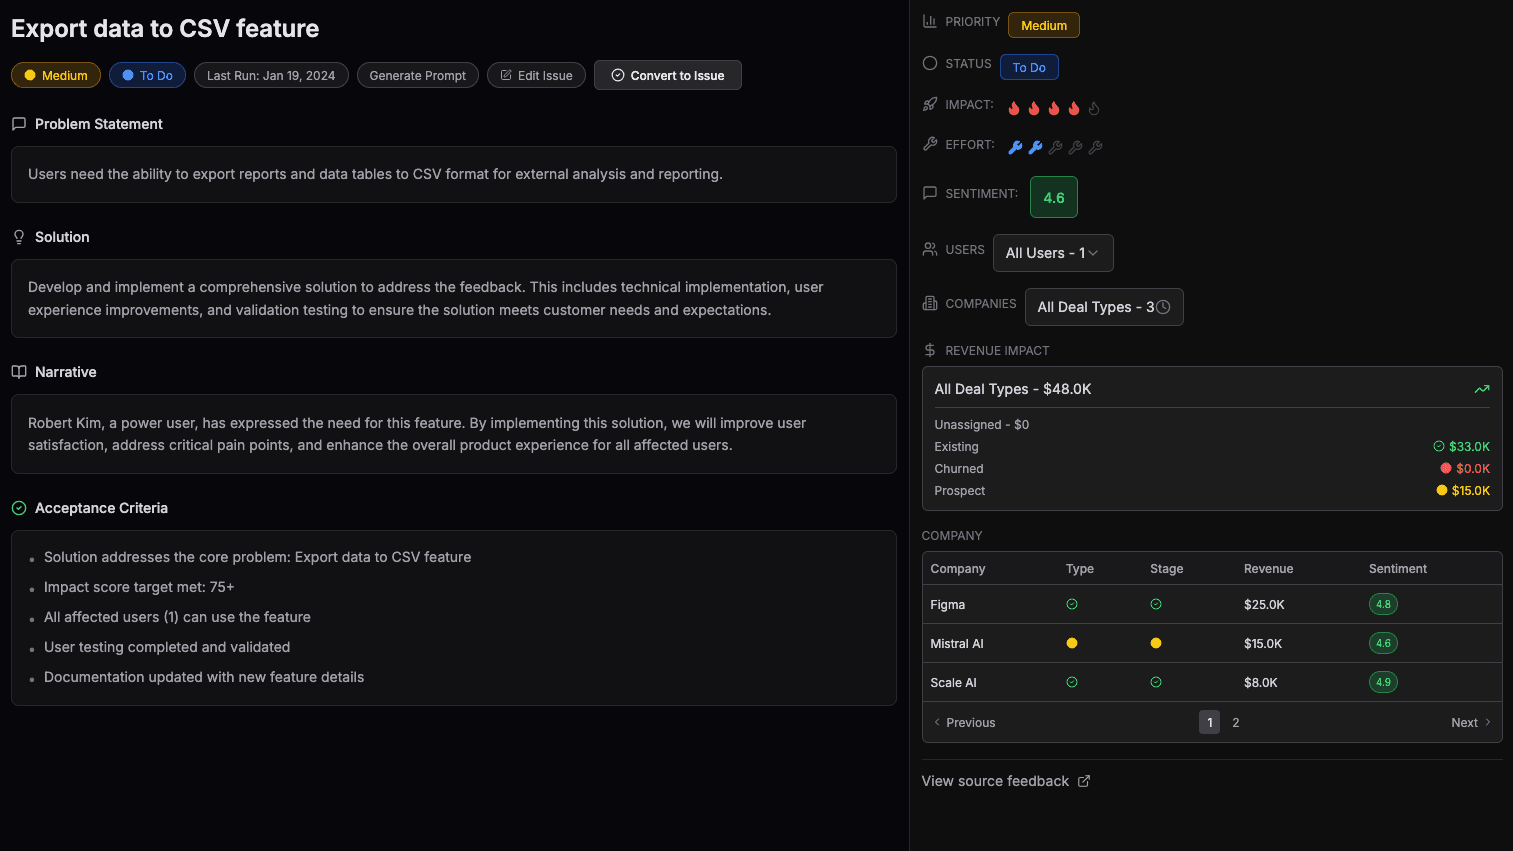The width and height of the screenshot is (1513, 851).
Task: Click the first flame icon in Impact
Action: 1014,108
